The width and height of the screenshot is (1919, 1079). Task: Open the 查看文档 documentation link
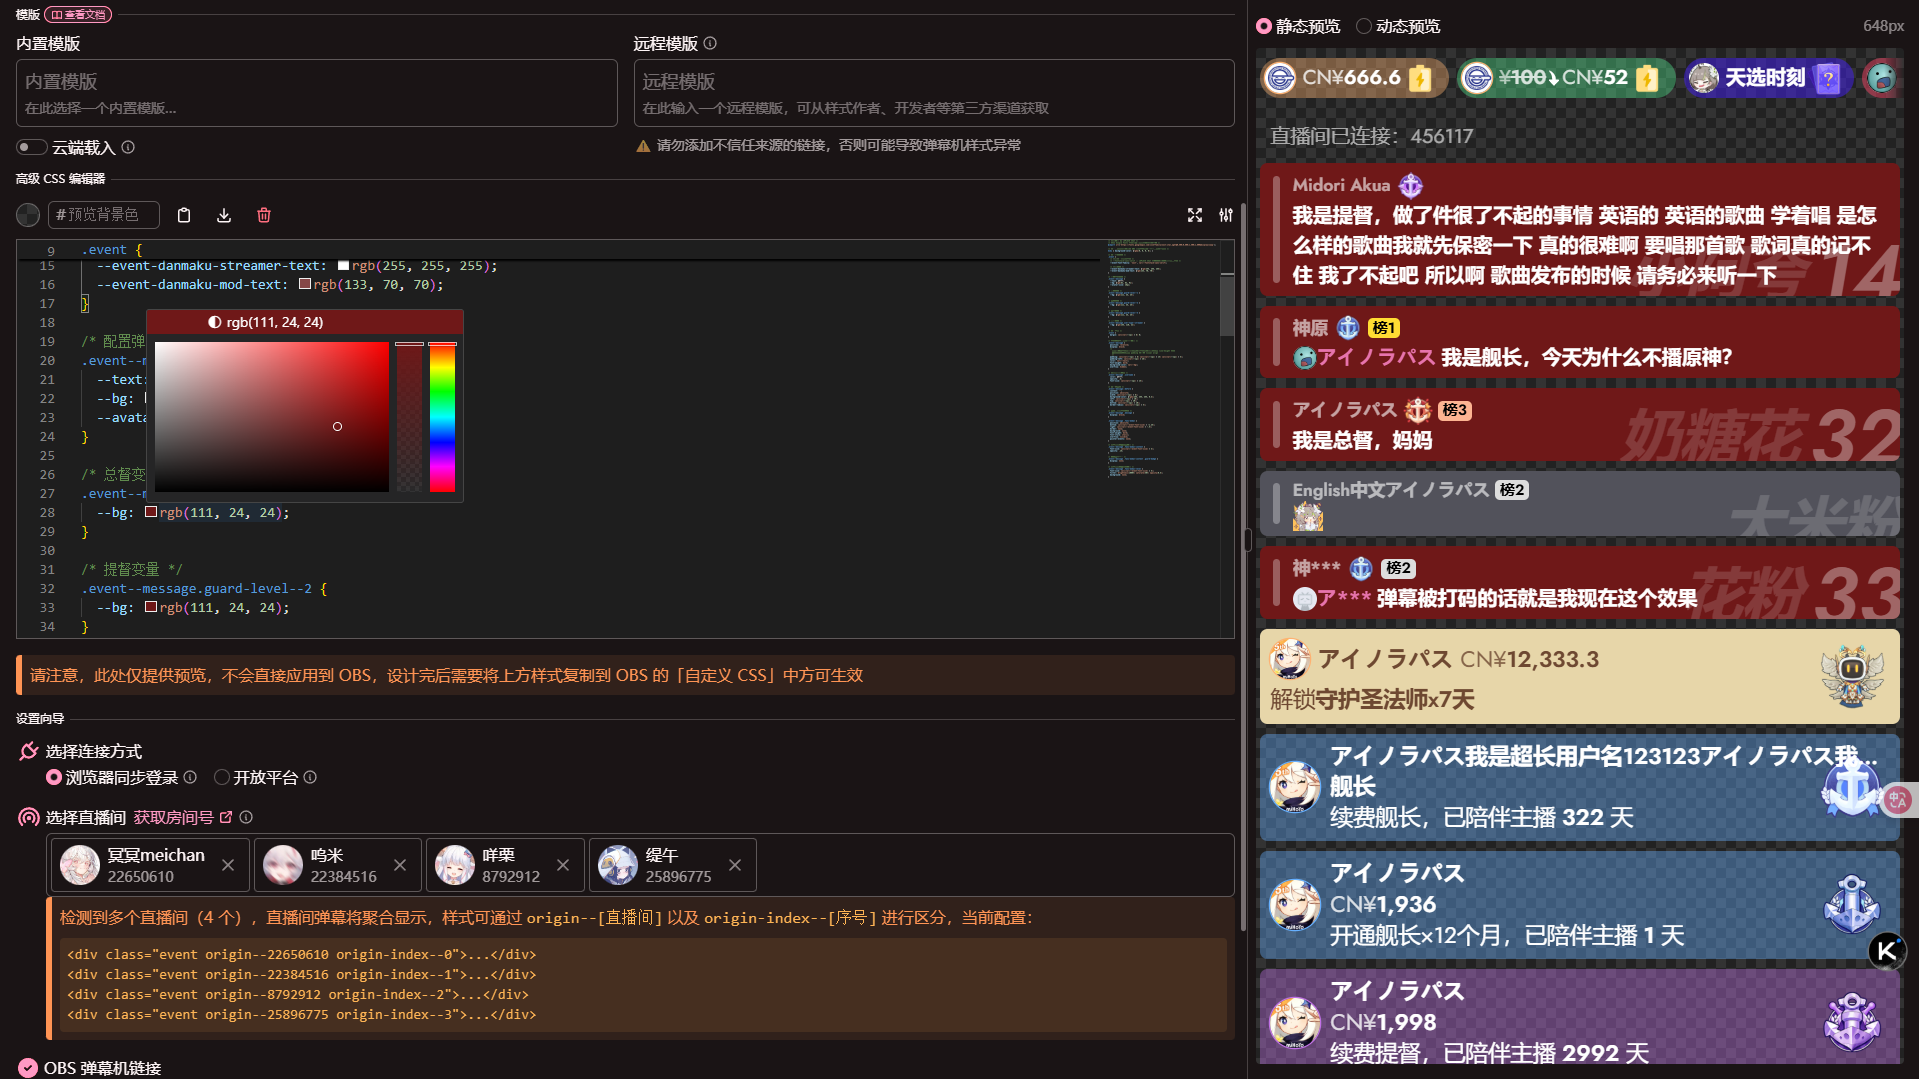(x=78, y=15)
